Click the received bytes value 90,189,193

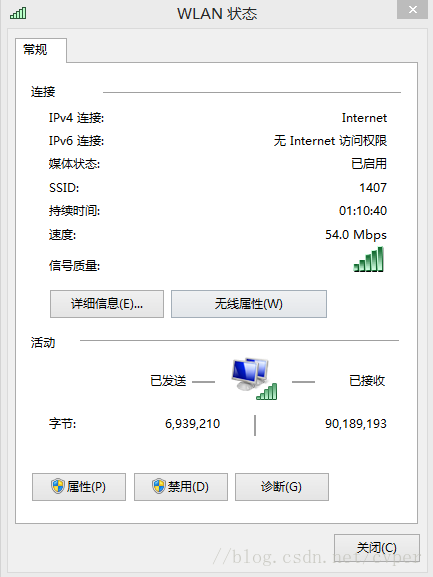(x=356, y=424)
